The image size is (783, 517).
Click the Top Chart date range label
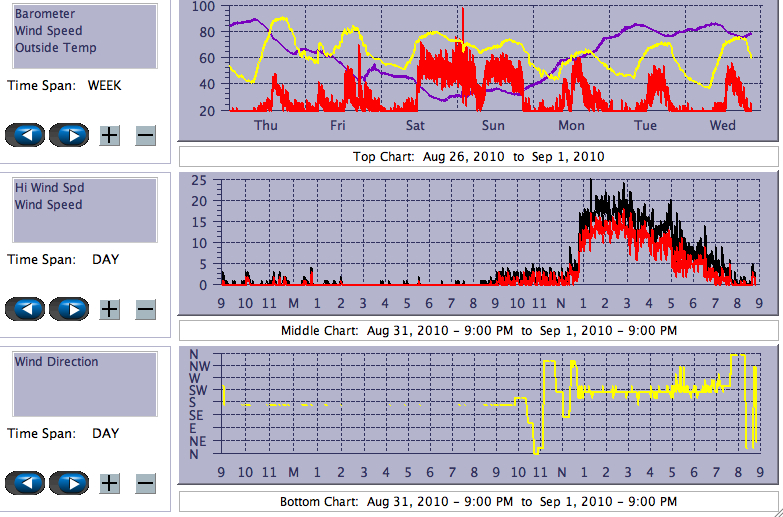[x=478, y=157]
